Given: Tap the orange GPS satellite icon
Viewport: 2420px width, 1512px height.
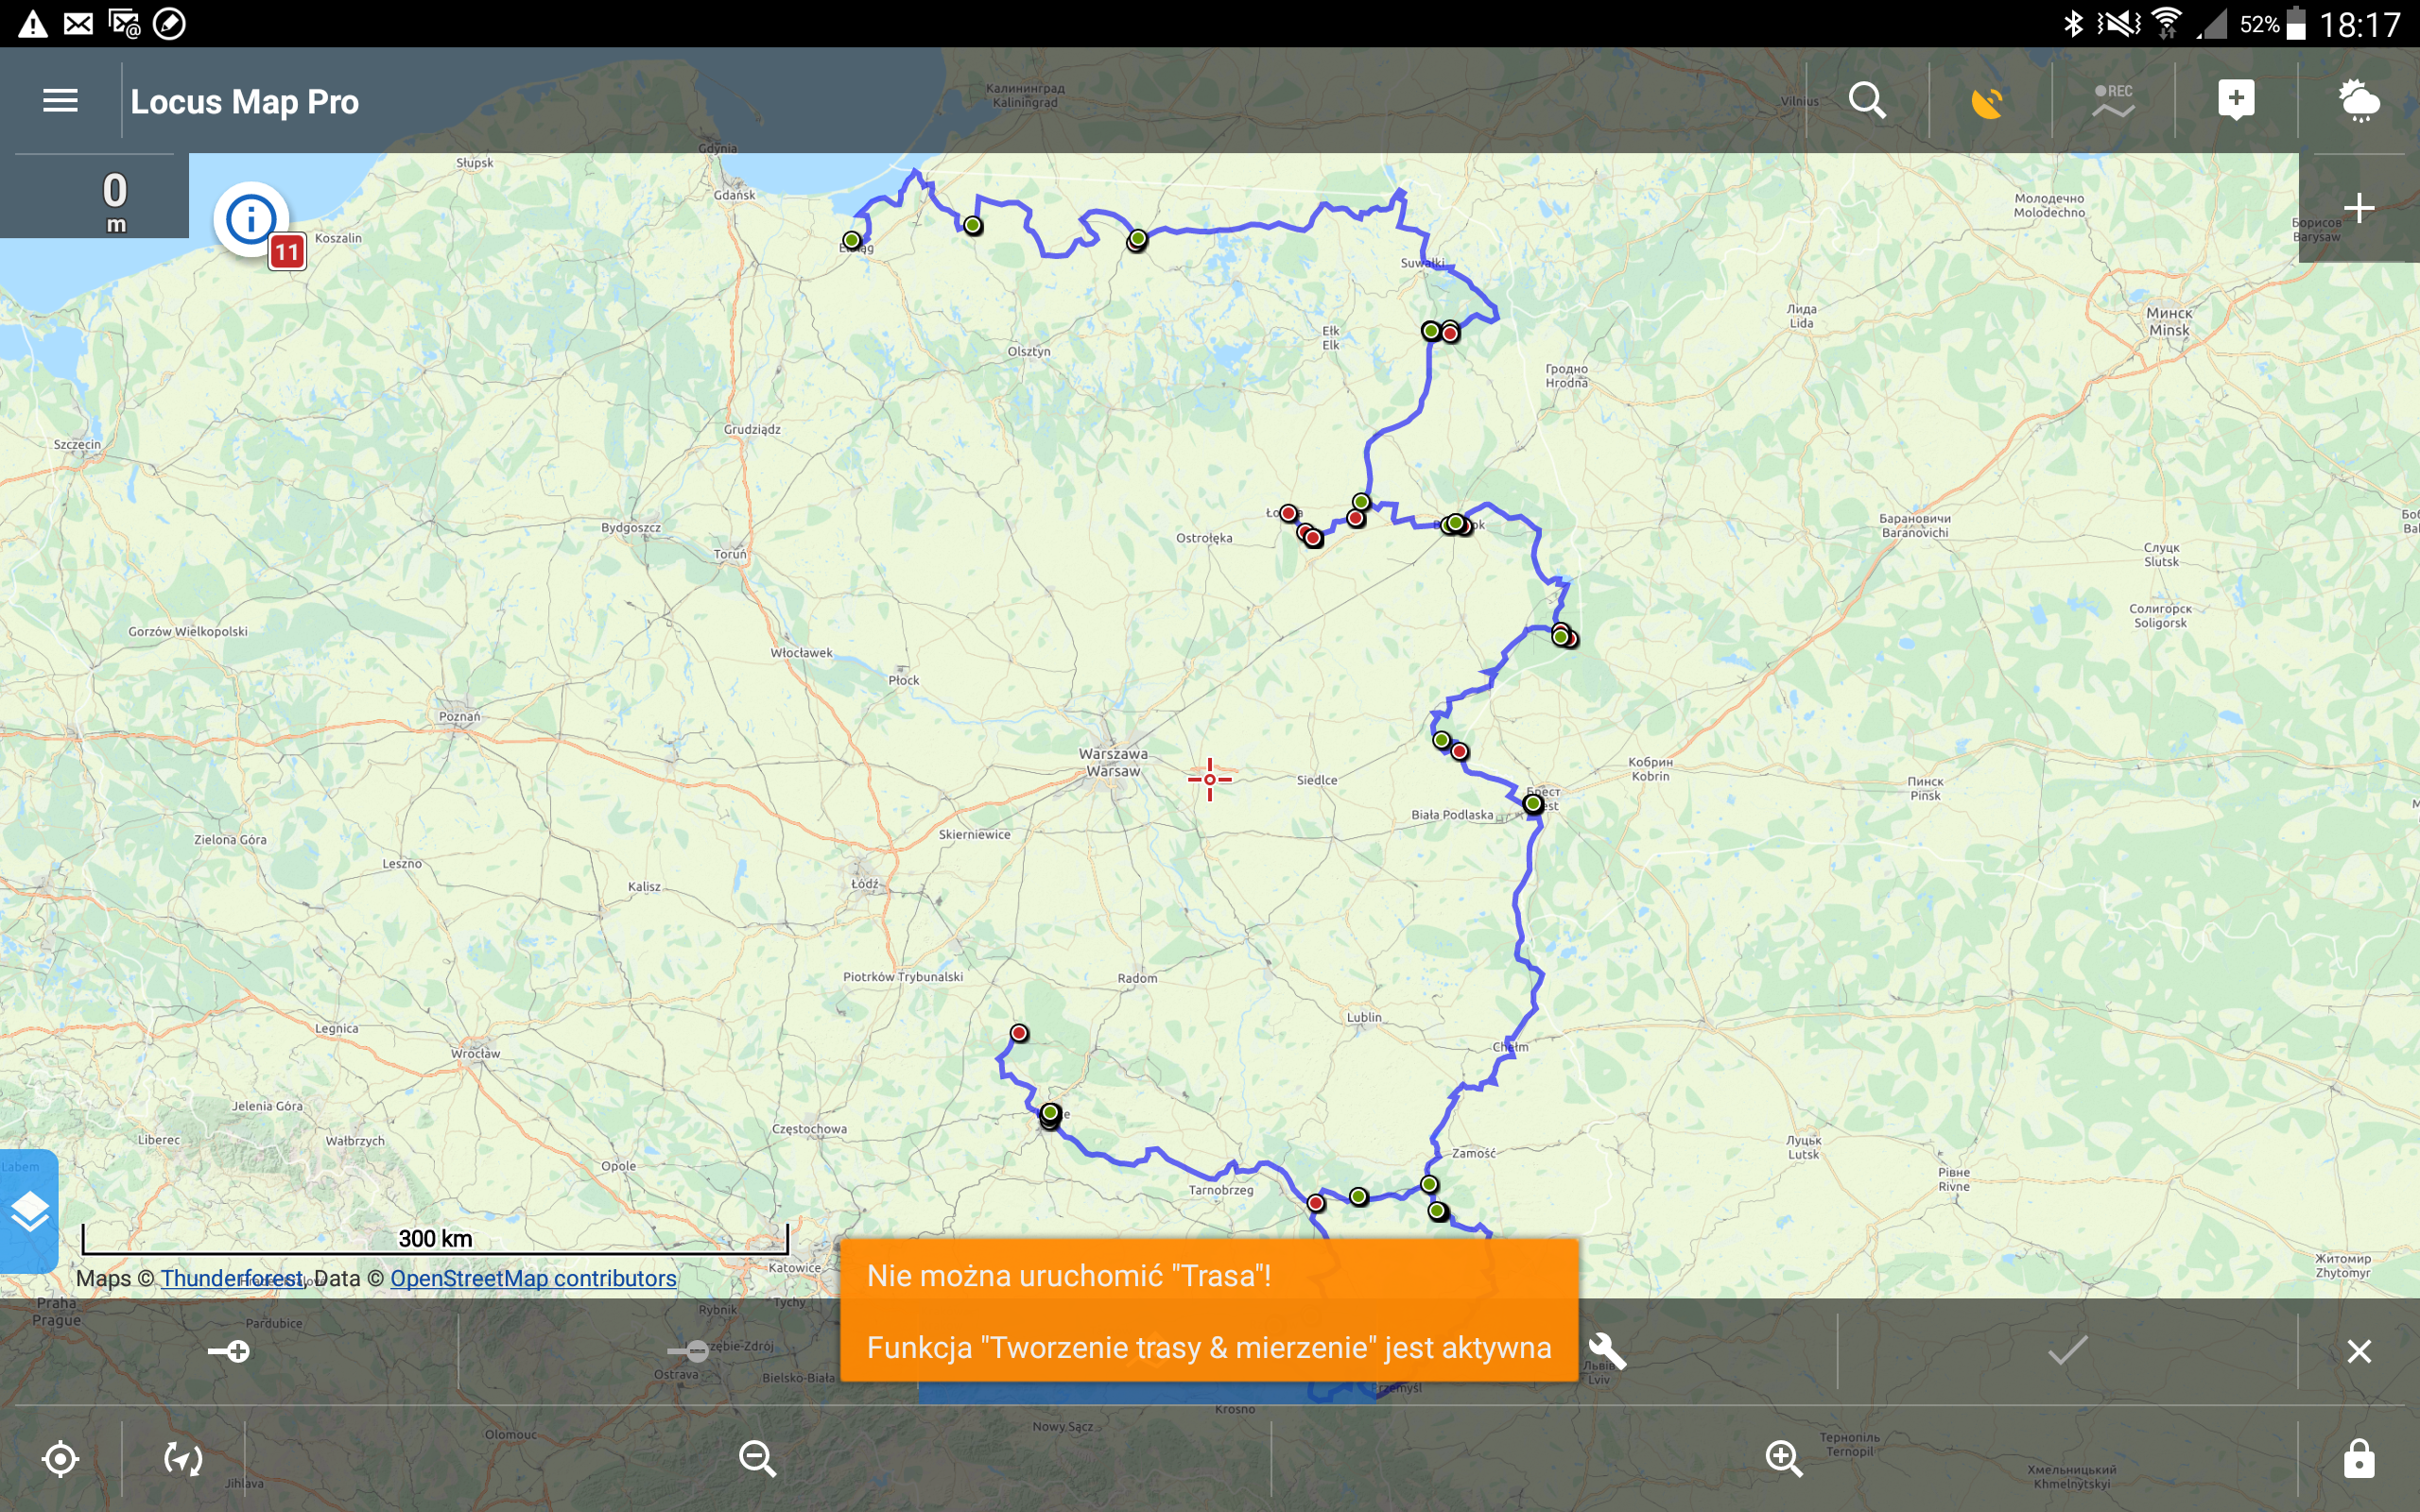Looking at the screenshot, I should click(x=1989, y=101).
